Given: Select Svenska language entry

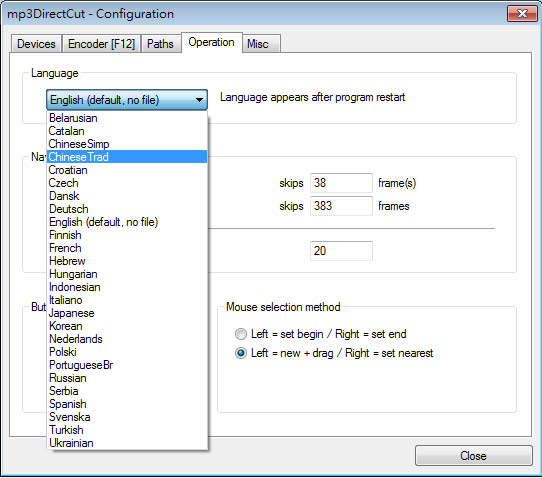Looking at the screenshot, I should coord(127,417).
